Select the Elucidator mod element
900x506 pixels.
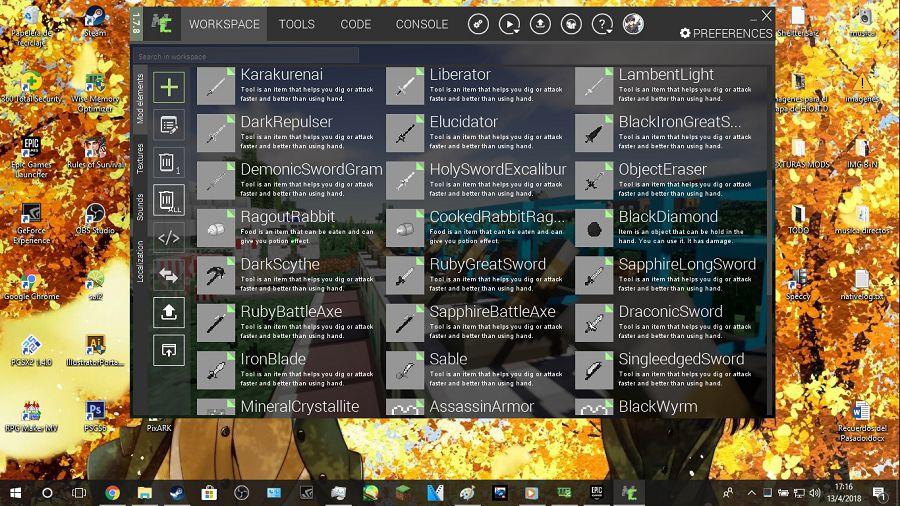[463, 122]
